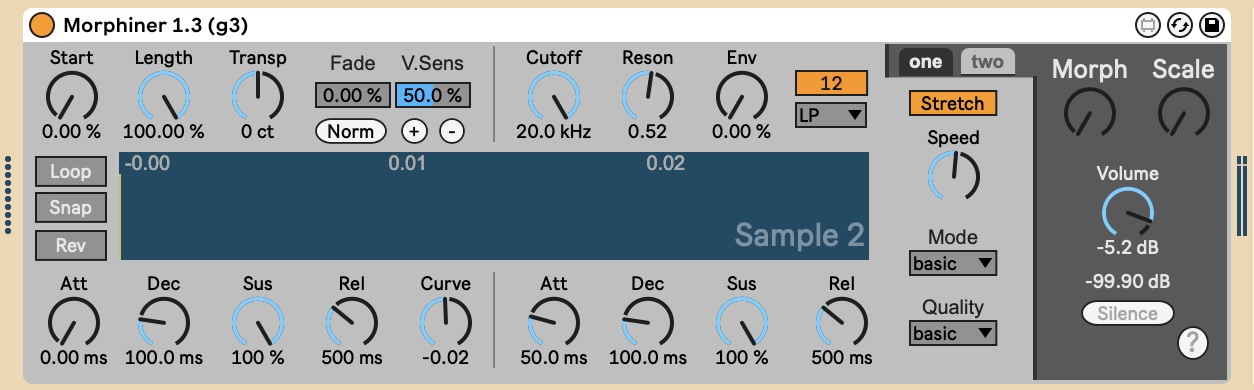Adjust the filter envelope Att knob at 50.0 ms
The width and height of the screenshot is (1254, 390).
(553, 322)
